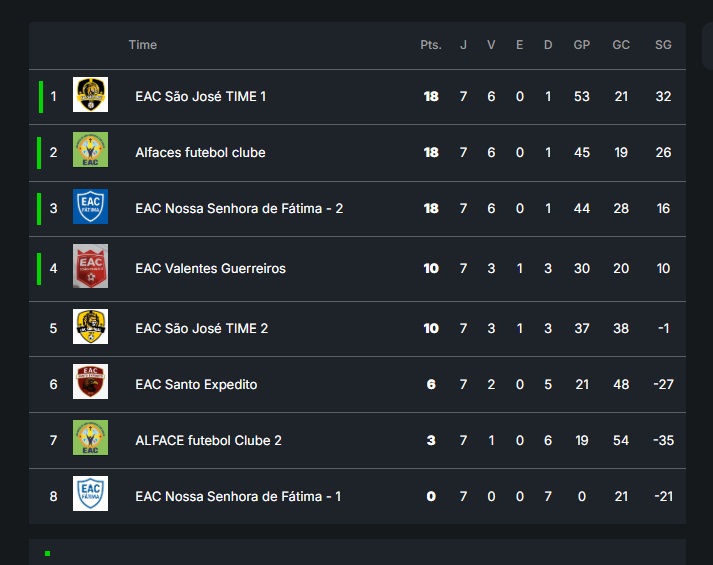
Task: Open the EAC São José TIME 1 team name
Action: coord(200,97)
